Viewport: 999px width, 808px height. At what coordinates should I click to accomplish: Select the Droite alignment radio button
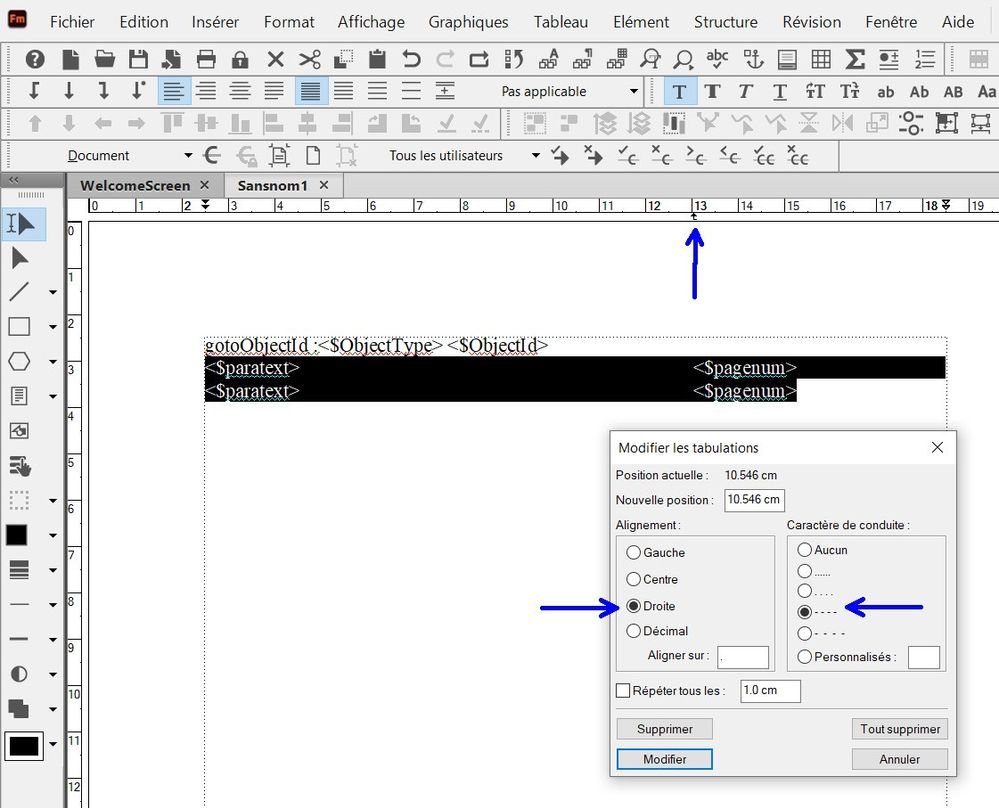[634, 605]
